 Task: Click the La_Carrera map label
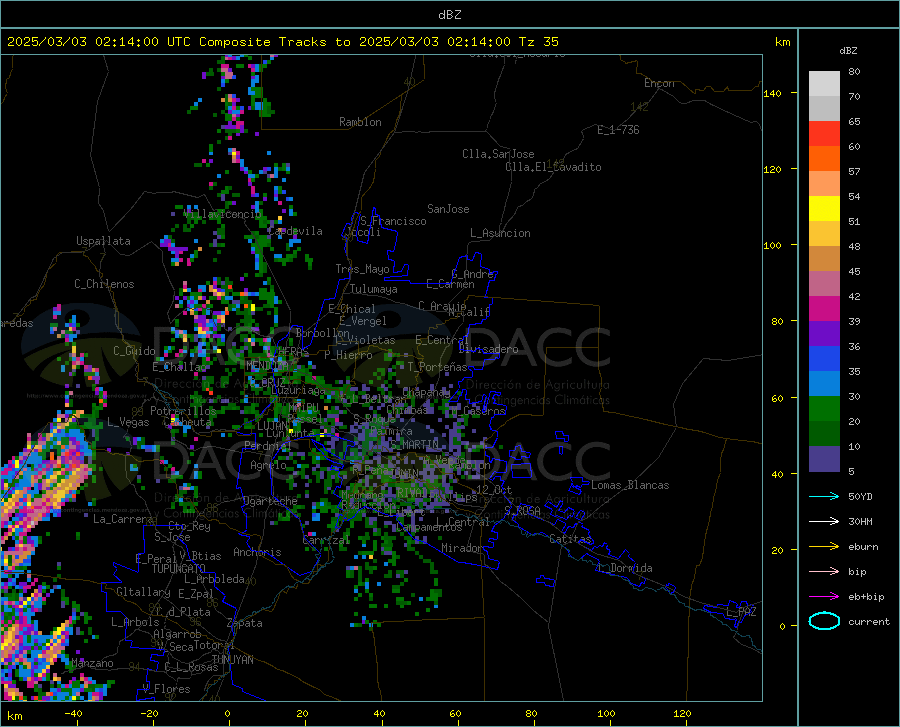123,519
